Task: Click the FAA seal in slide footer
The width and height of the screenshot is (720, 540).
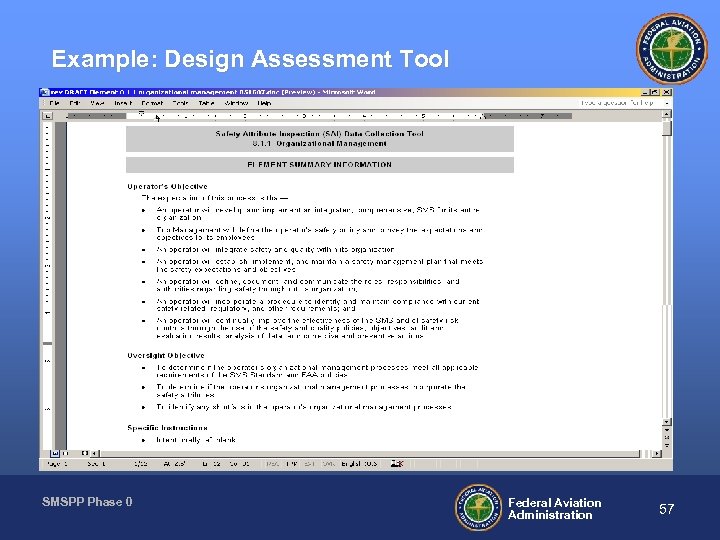Action: pos(478,508)
